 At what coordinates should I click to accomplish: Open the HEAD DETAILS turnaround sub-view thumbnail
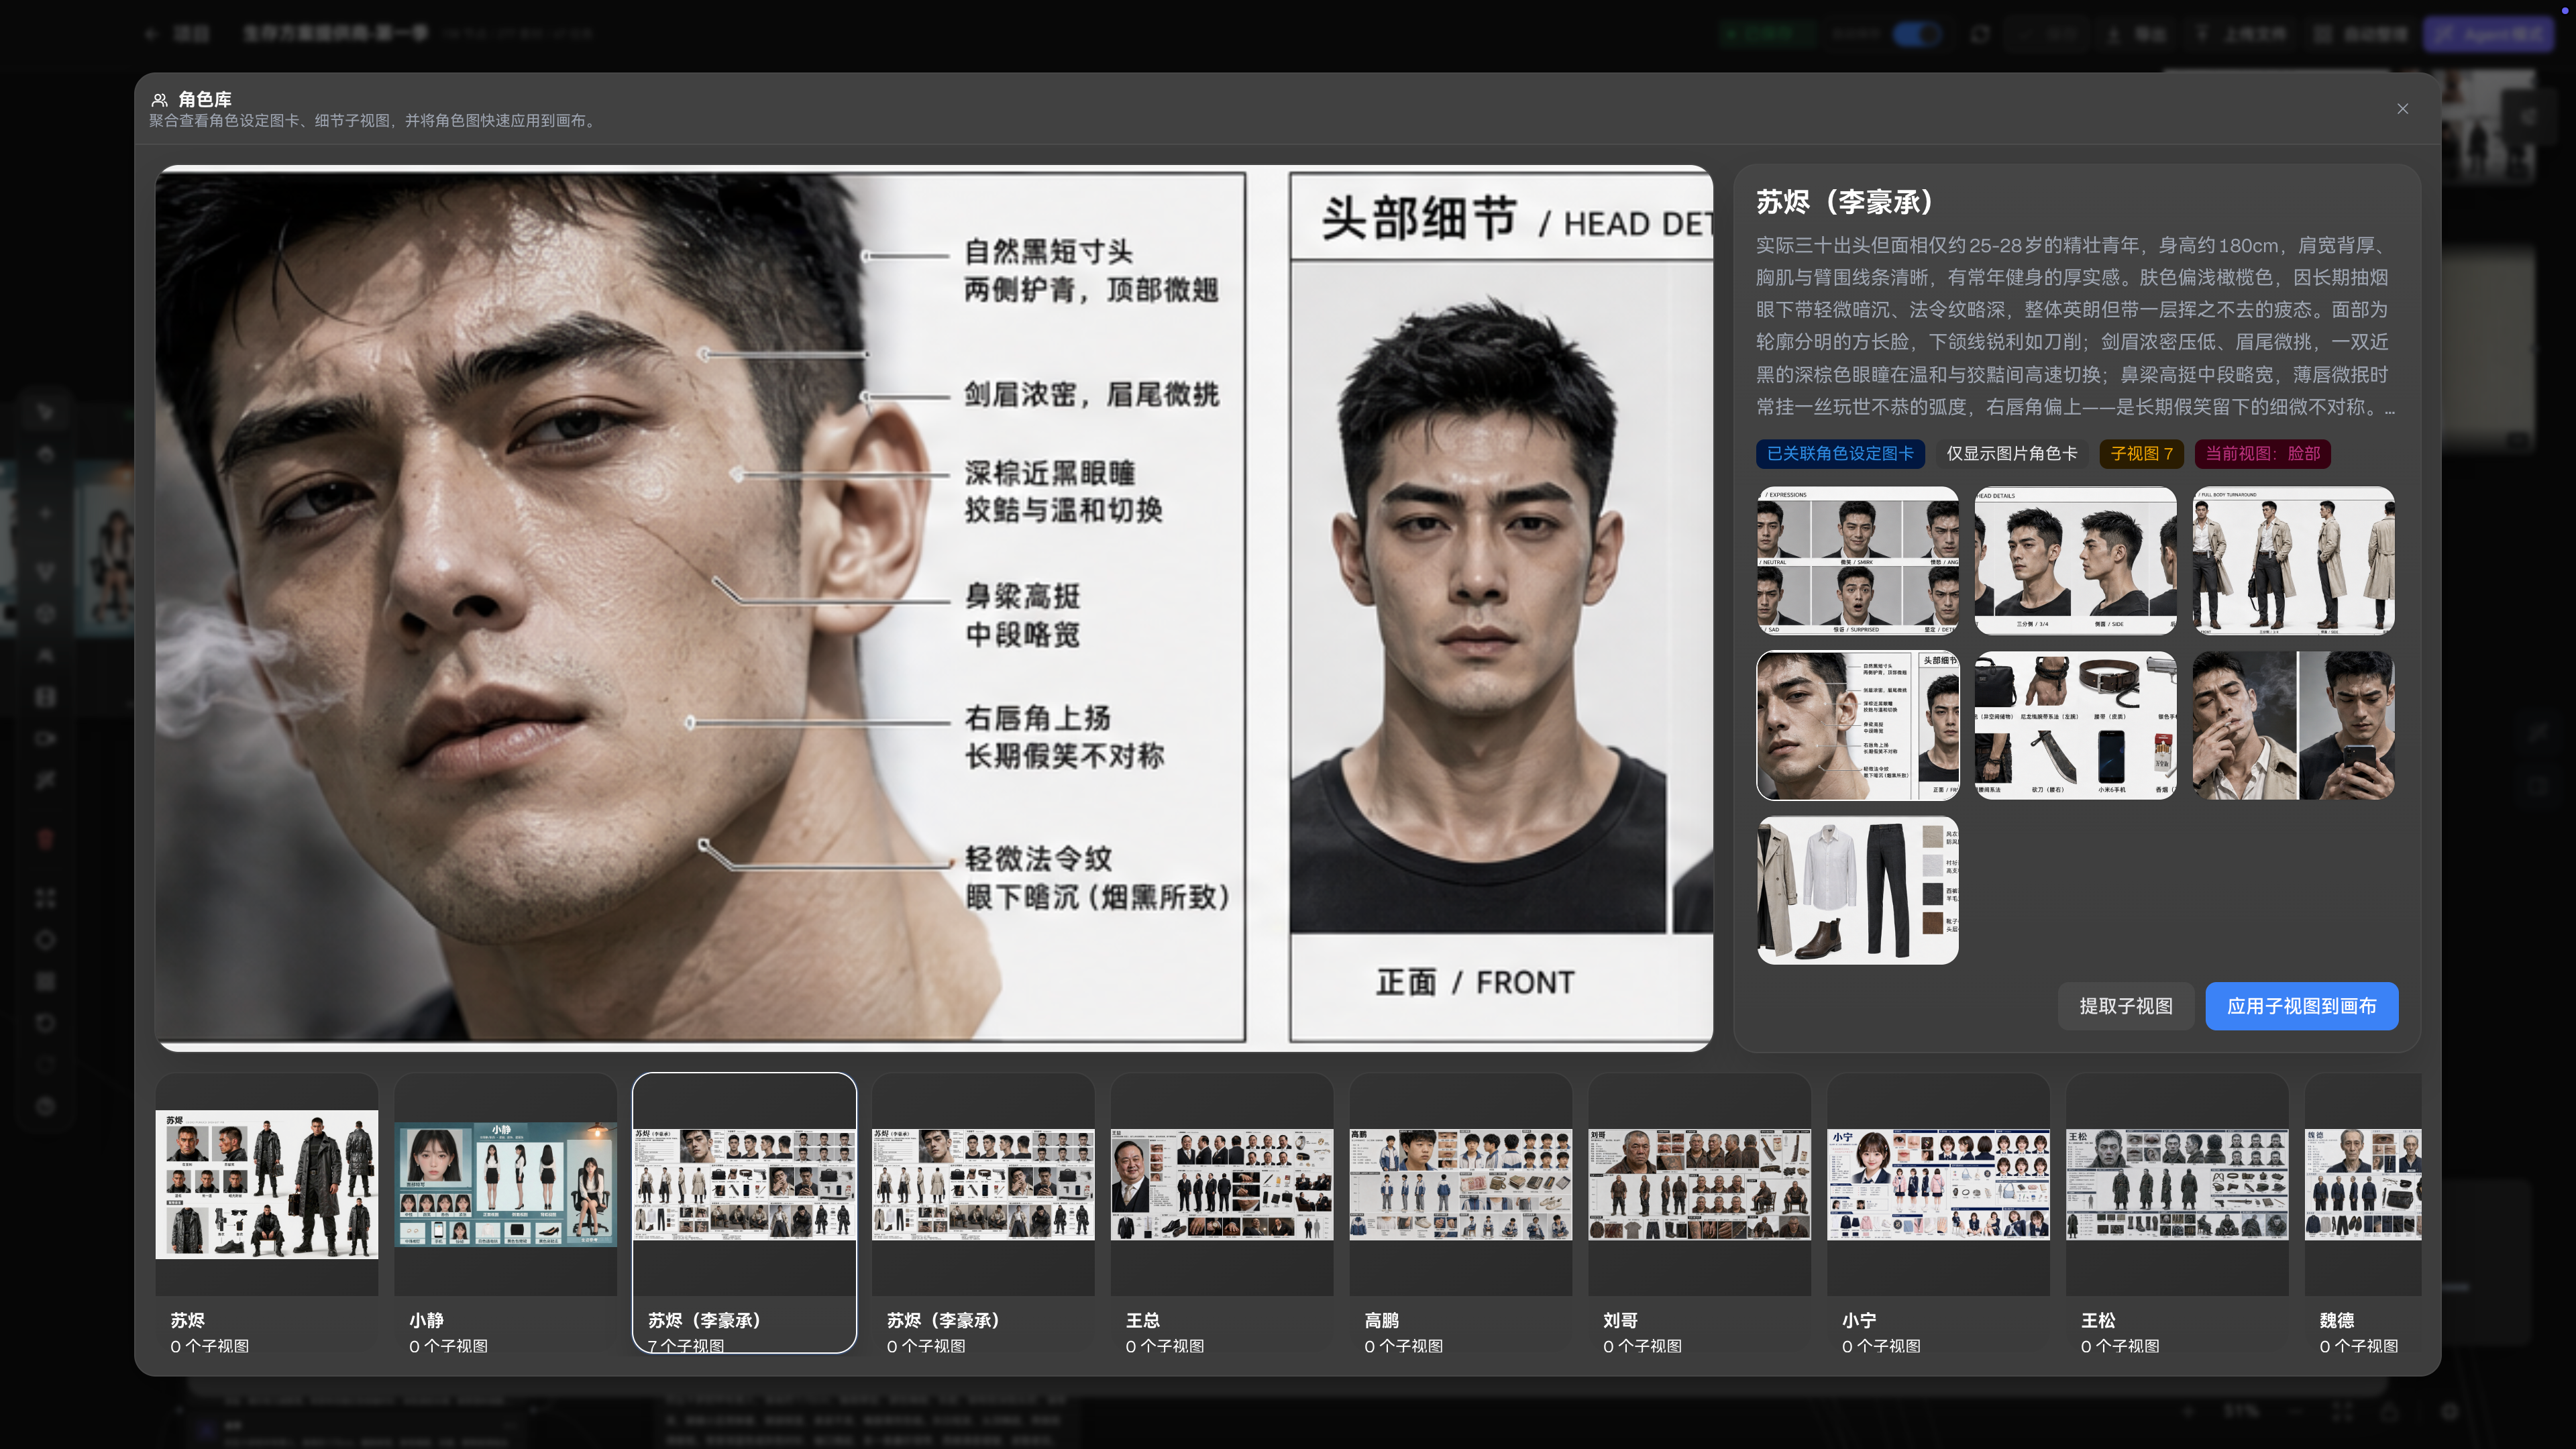pyautogui.click(x=2075, y=560)
